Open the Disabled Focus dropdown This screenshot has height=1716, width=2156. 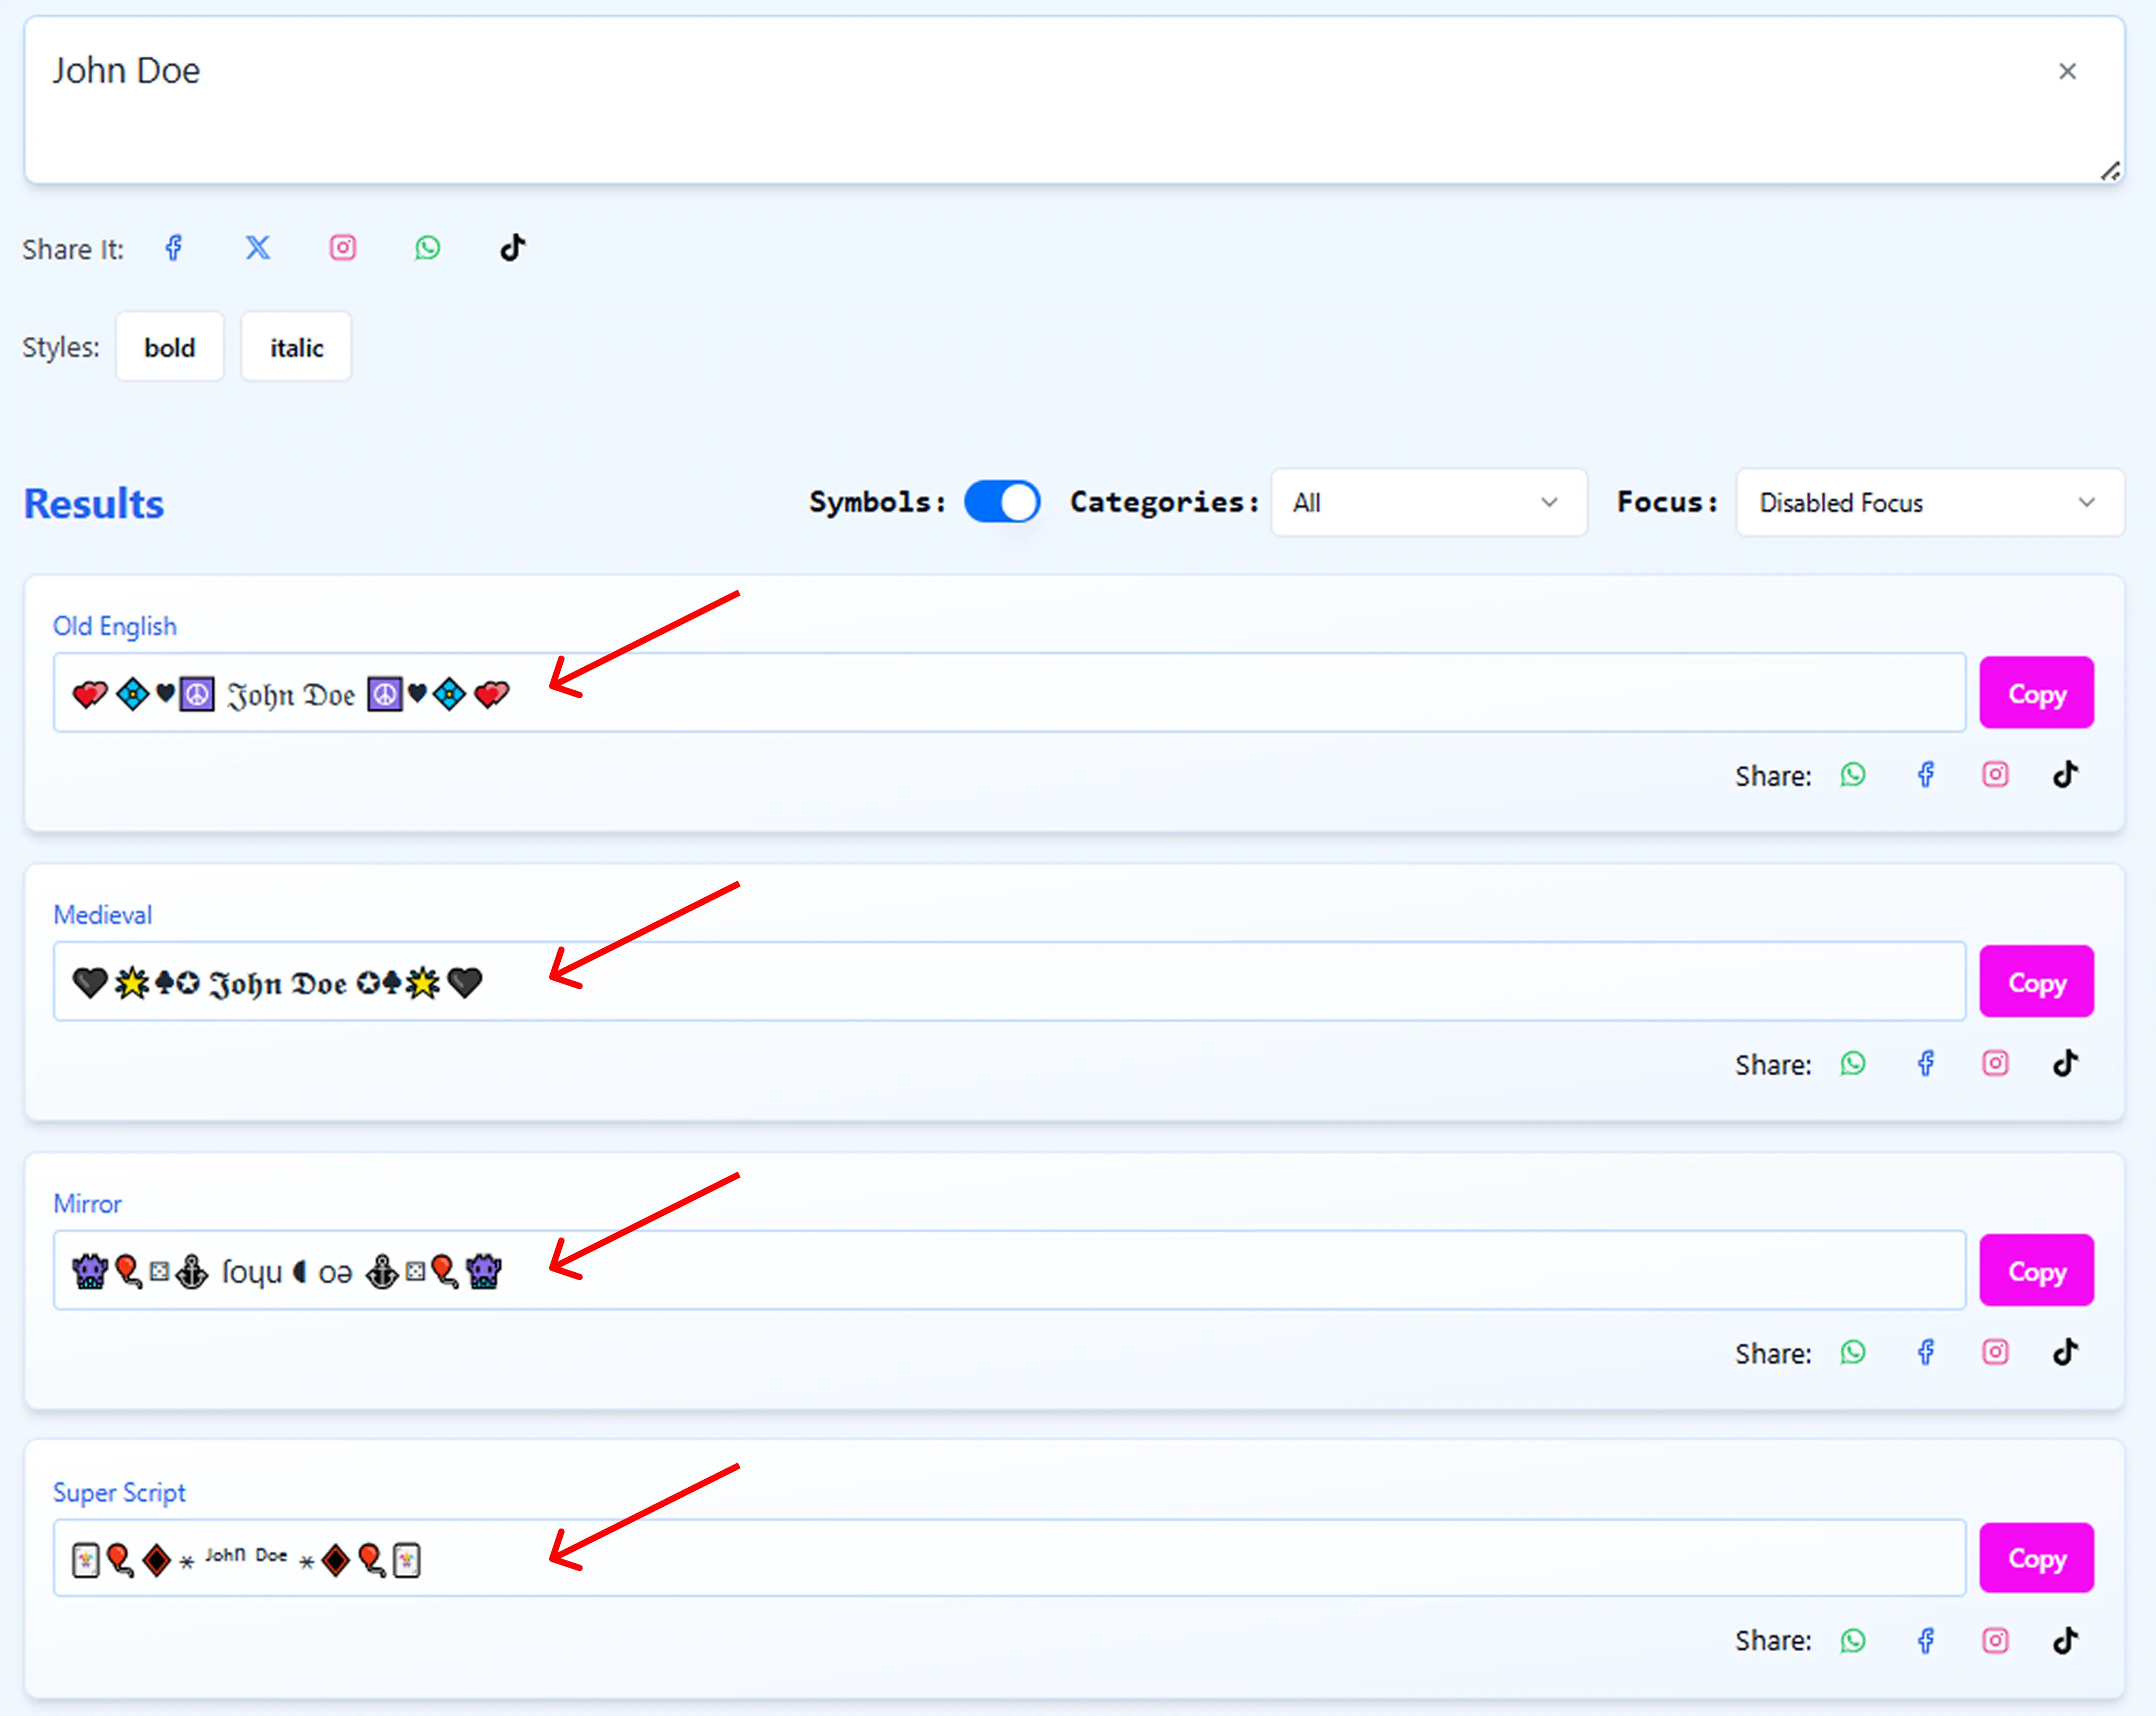1929,502
